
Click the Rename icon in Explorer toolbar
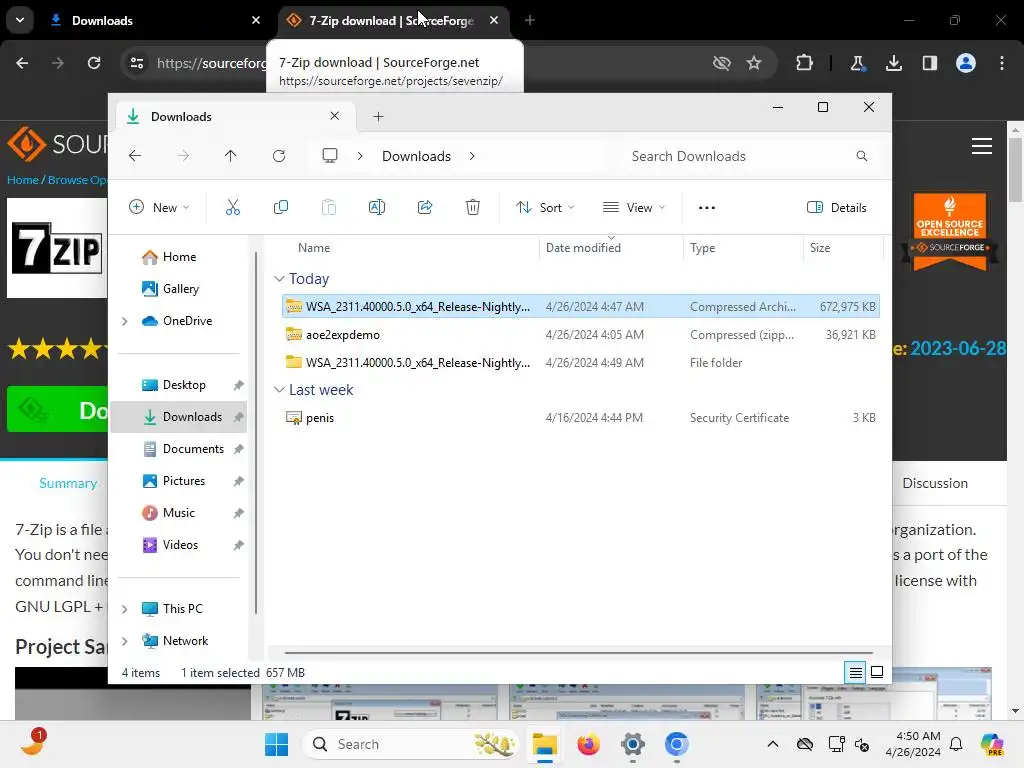[377, 208]
